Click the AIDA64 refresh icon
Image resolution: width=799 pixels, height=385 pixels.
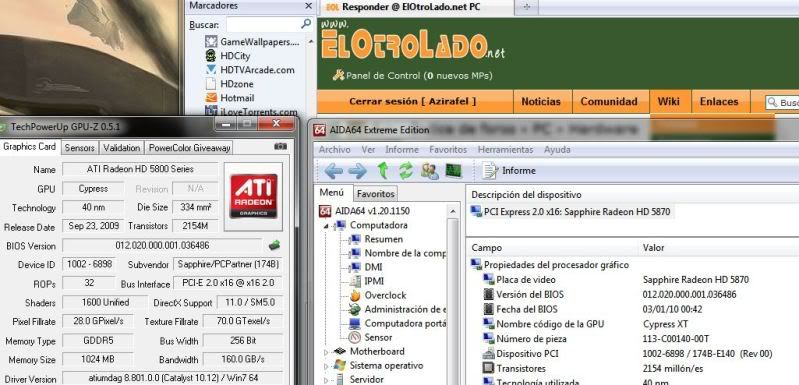pos(406,171)
